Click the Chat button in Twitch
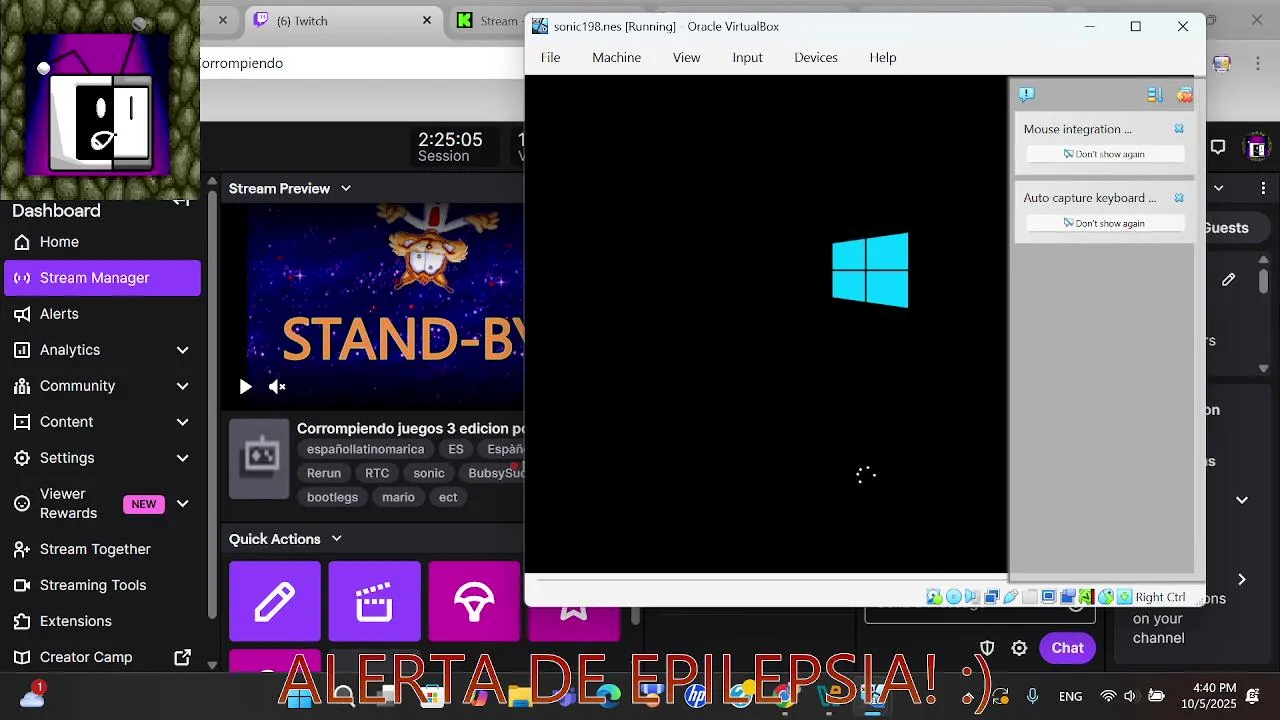 (x=1067, y=648)
